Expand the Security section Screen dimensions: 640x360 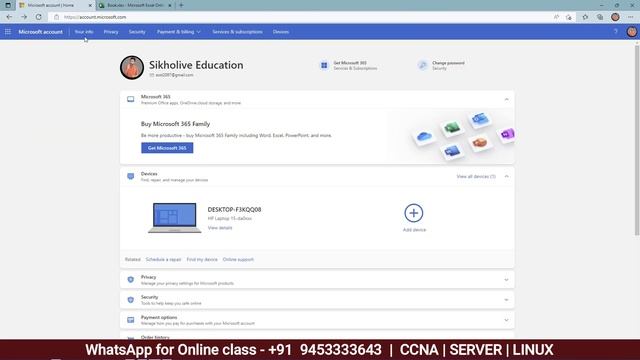point(506,300)
